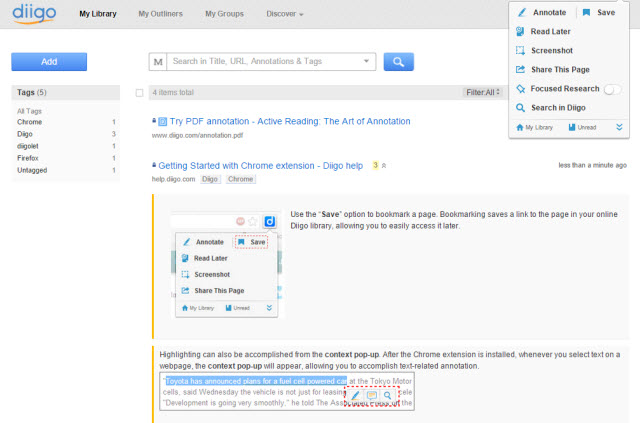This screenshot has width=640, height=423.
Task: Click the Diigo tag label under bookmark
Action: pyautogui.click(x=210, y=179)
